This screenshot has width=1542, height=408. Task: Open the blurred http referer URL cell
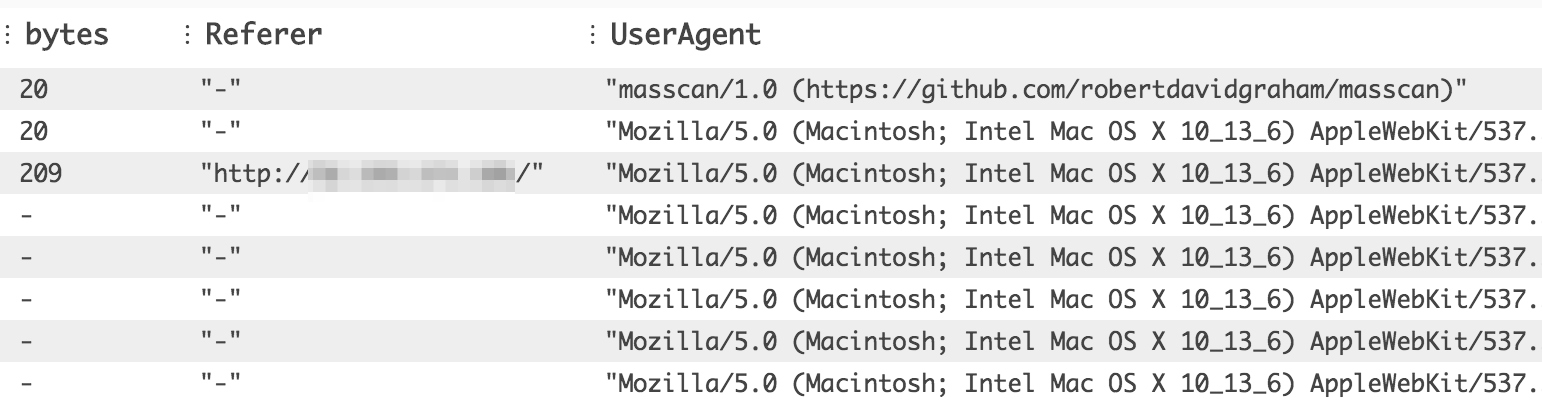[372, 173]
